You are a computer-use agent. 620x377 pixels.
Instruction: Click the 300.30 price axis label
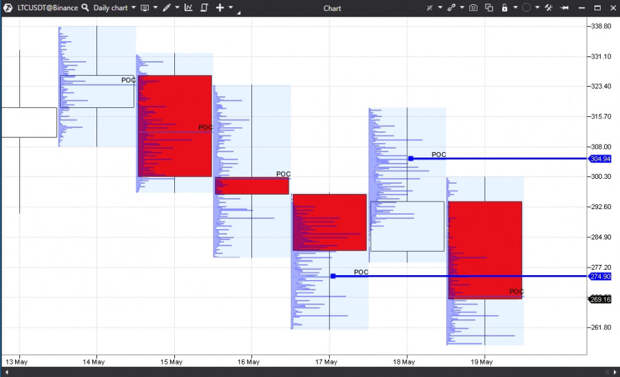coord(601,176)
